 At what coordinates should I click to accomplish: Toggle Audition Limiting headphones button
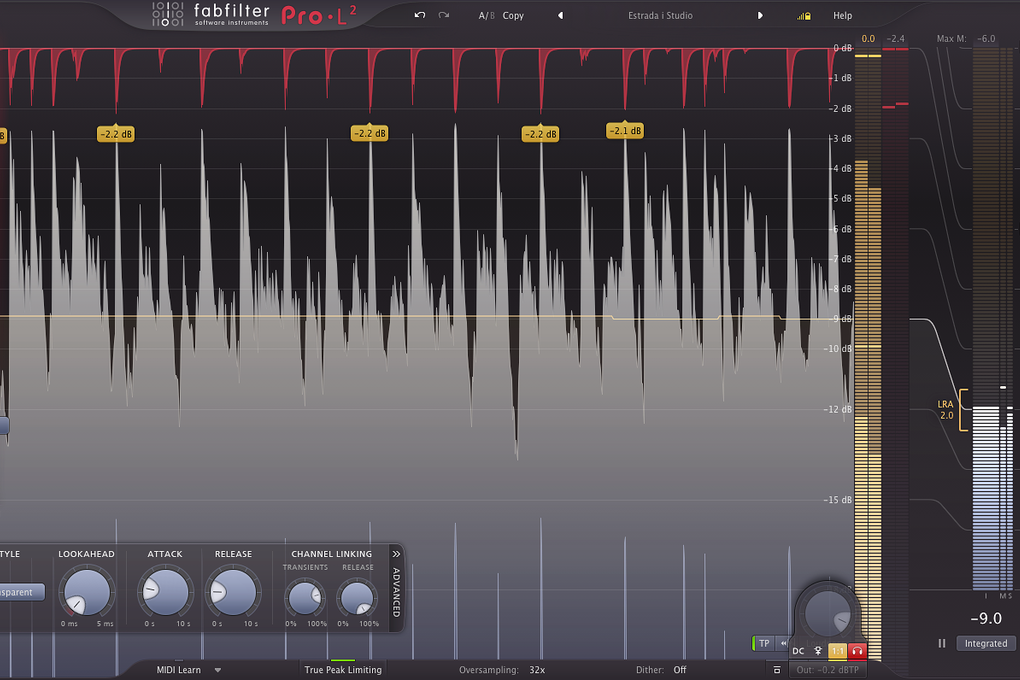857,651
